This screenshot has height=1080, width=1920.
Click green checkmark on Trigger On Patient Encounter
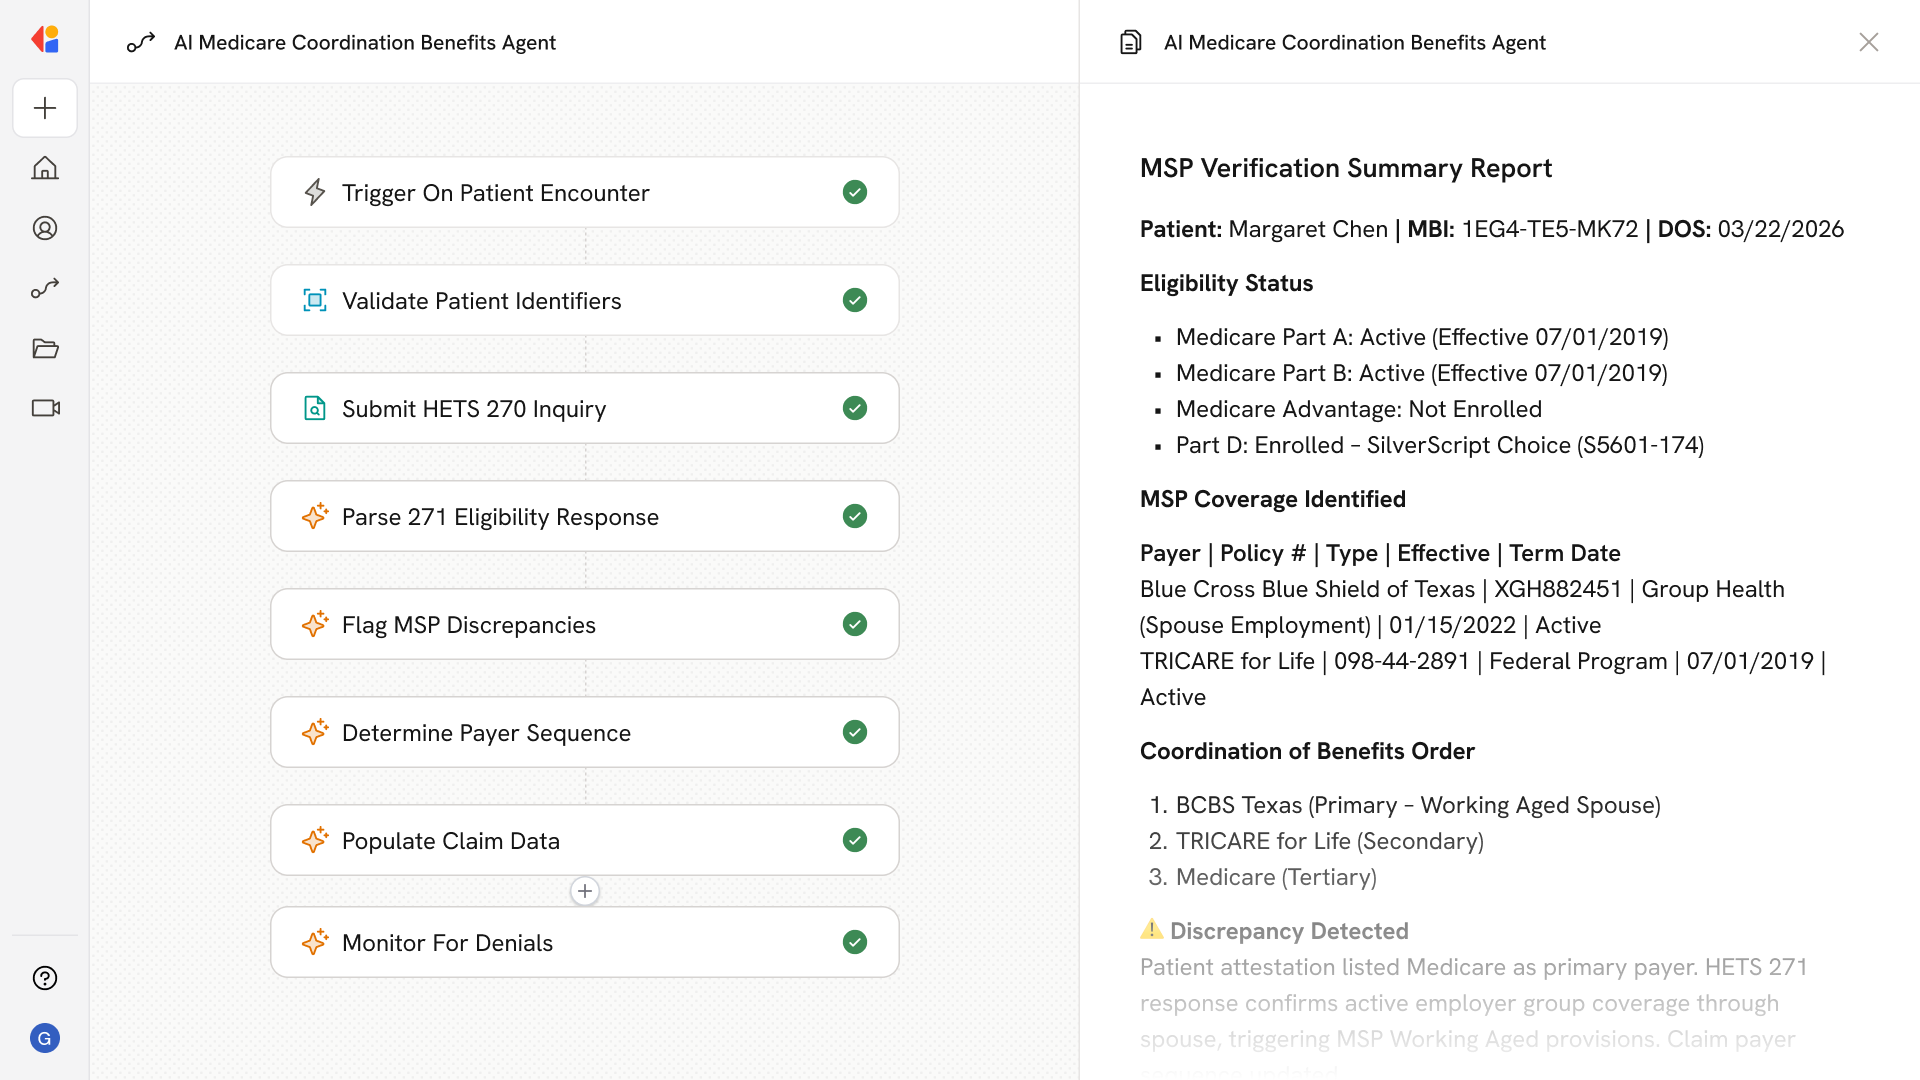(x=854, y=192)
